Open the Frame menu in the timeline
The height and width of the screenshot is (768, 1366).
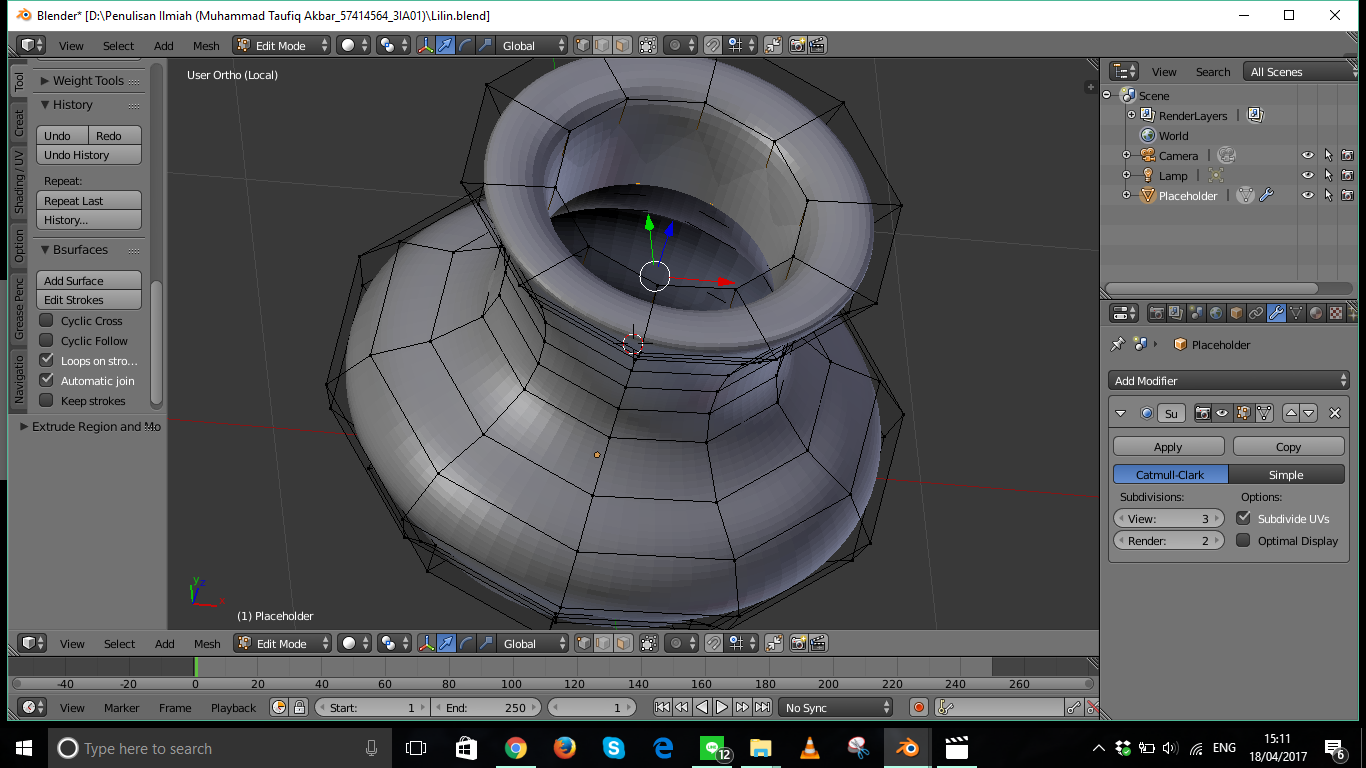[x=175, y=708]
